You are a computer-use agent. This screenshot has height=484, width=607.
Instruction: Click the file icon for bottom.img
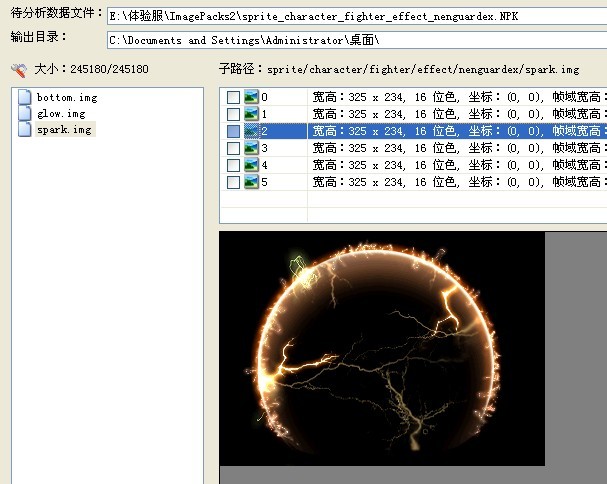tap(26, 98)
